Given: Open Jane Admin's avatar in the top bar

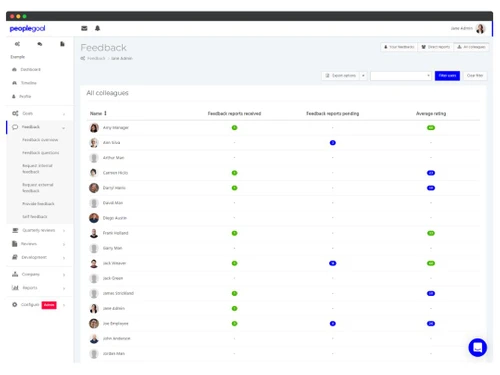Looking at the screenshot, I should point(480,29).
